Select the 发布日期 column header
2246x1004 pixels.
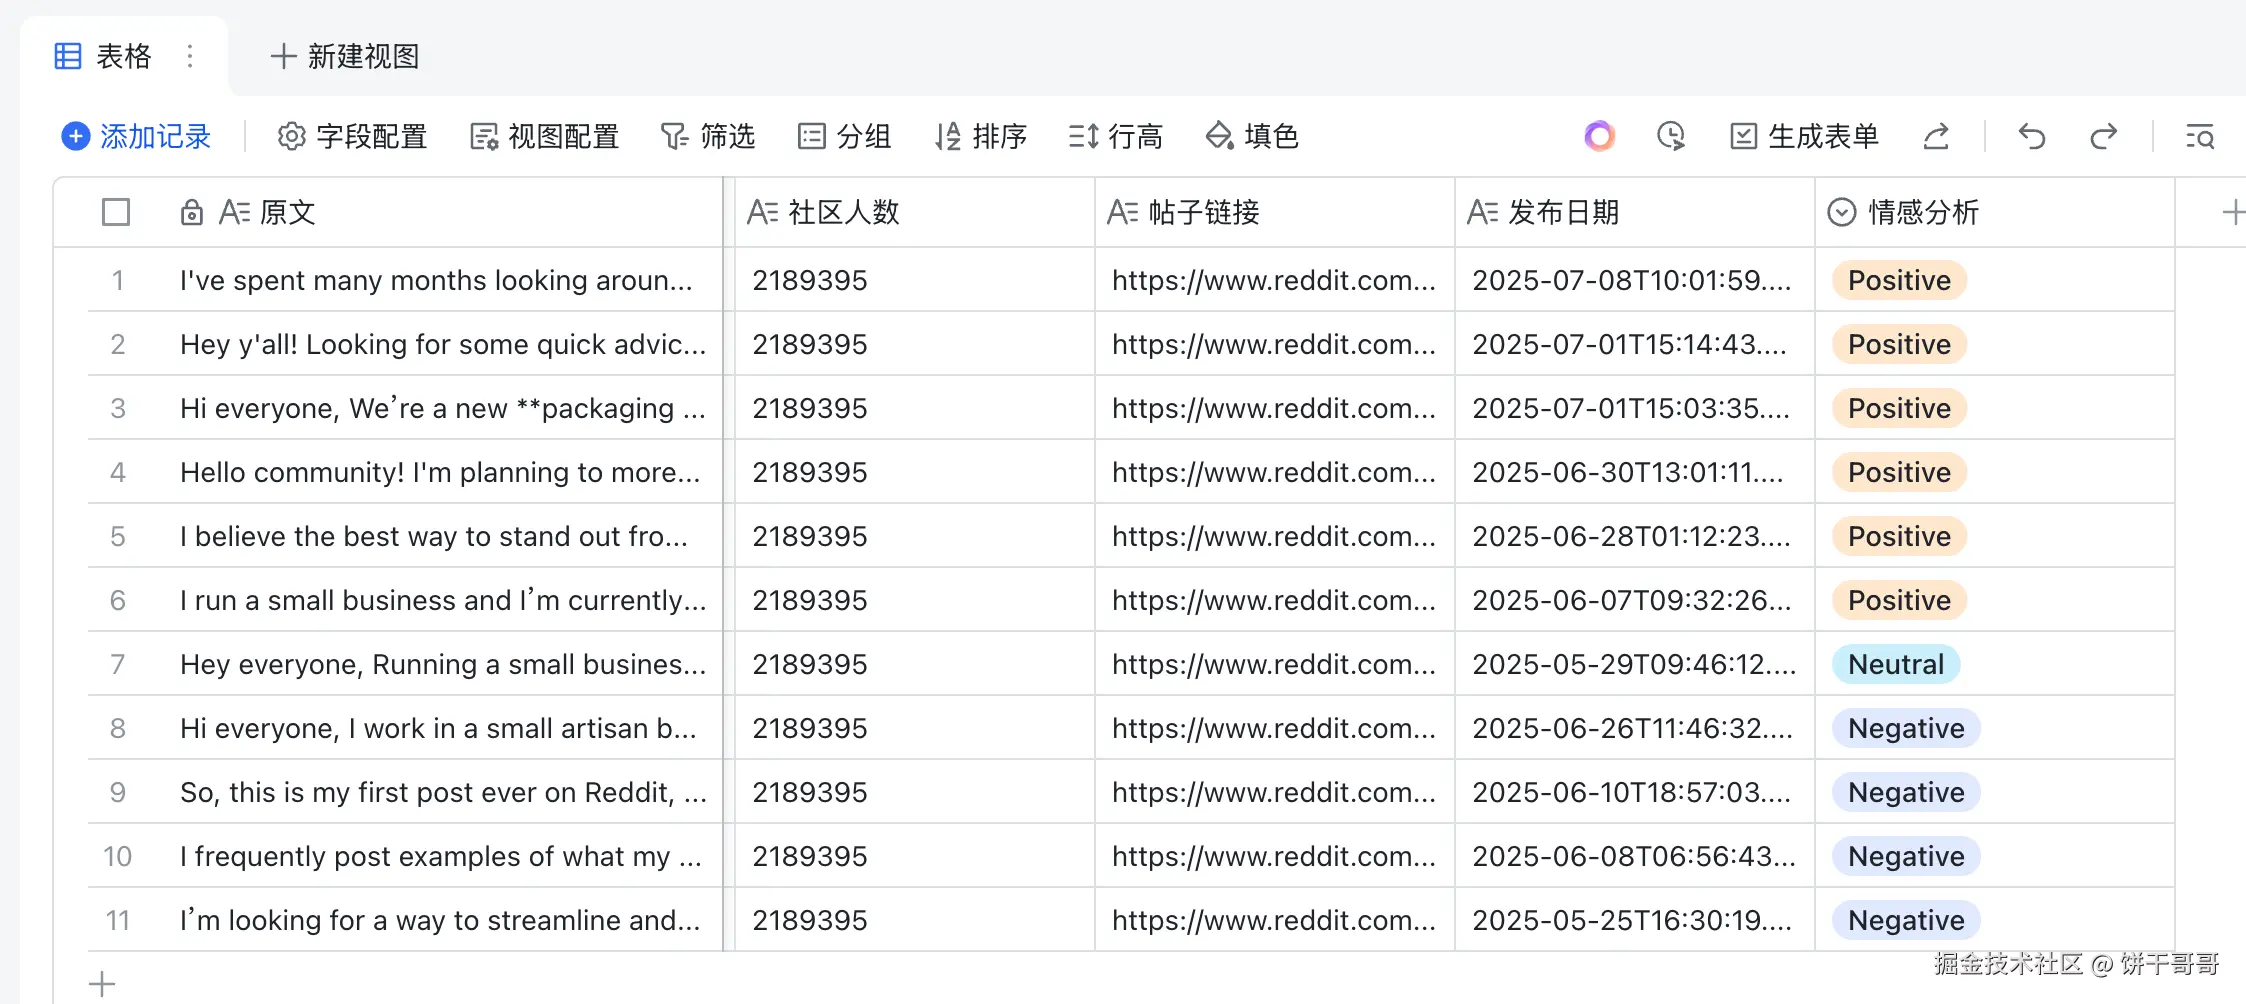coord(1635,212)
